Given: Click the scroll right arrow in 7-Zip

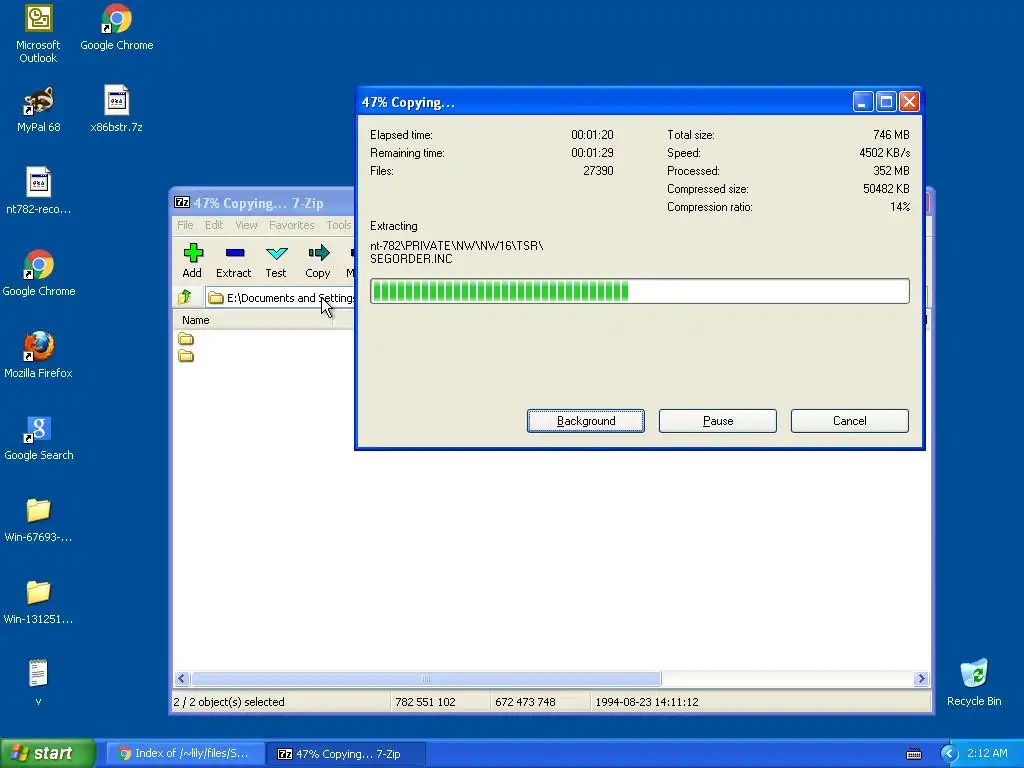Looking at the screenshot, I should 921,679.
